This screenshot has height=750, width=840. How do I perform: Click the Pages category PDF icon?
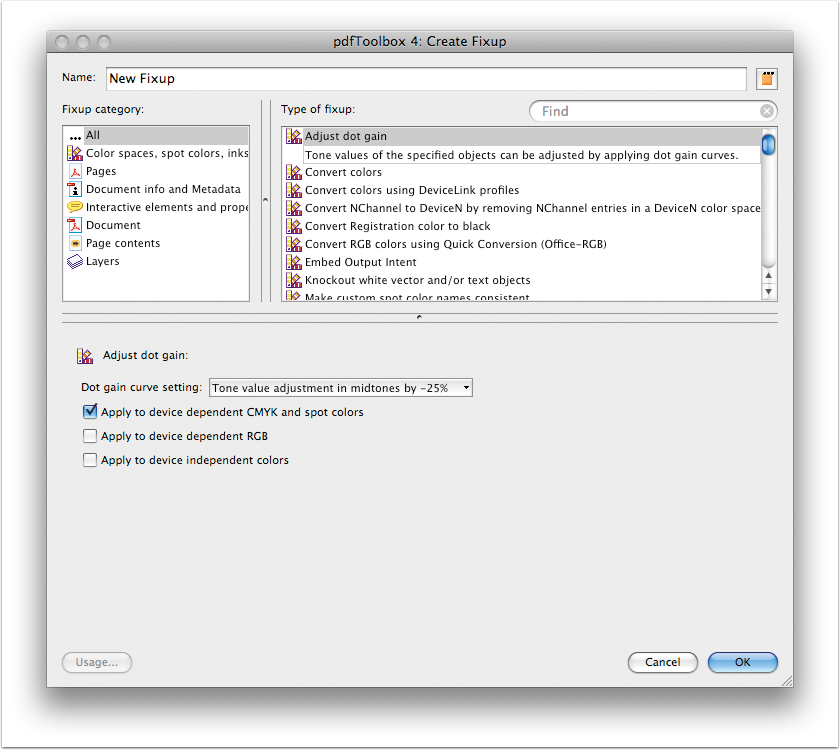(75, 171)
